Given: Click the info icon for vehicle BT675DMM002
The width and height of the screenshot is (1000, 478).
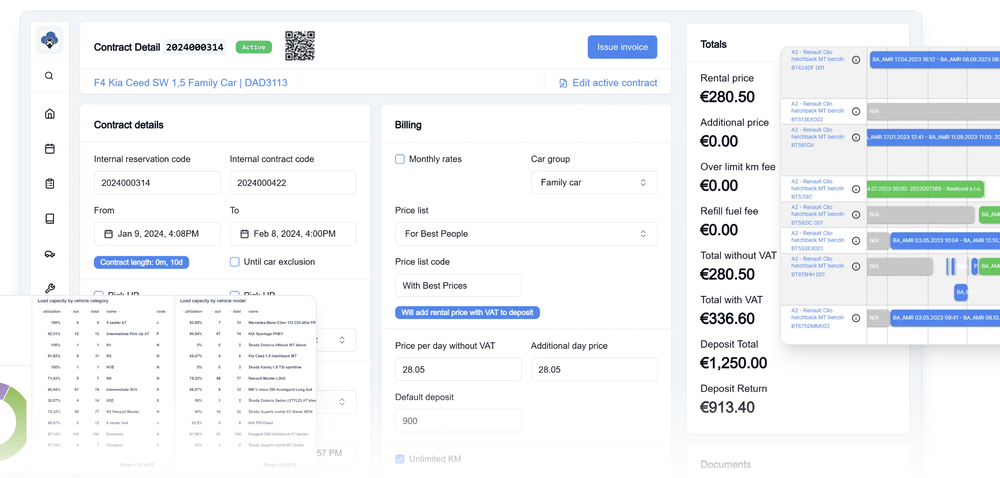Looking at the screenshot, I should (856, 318).
